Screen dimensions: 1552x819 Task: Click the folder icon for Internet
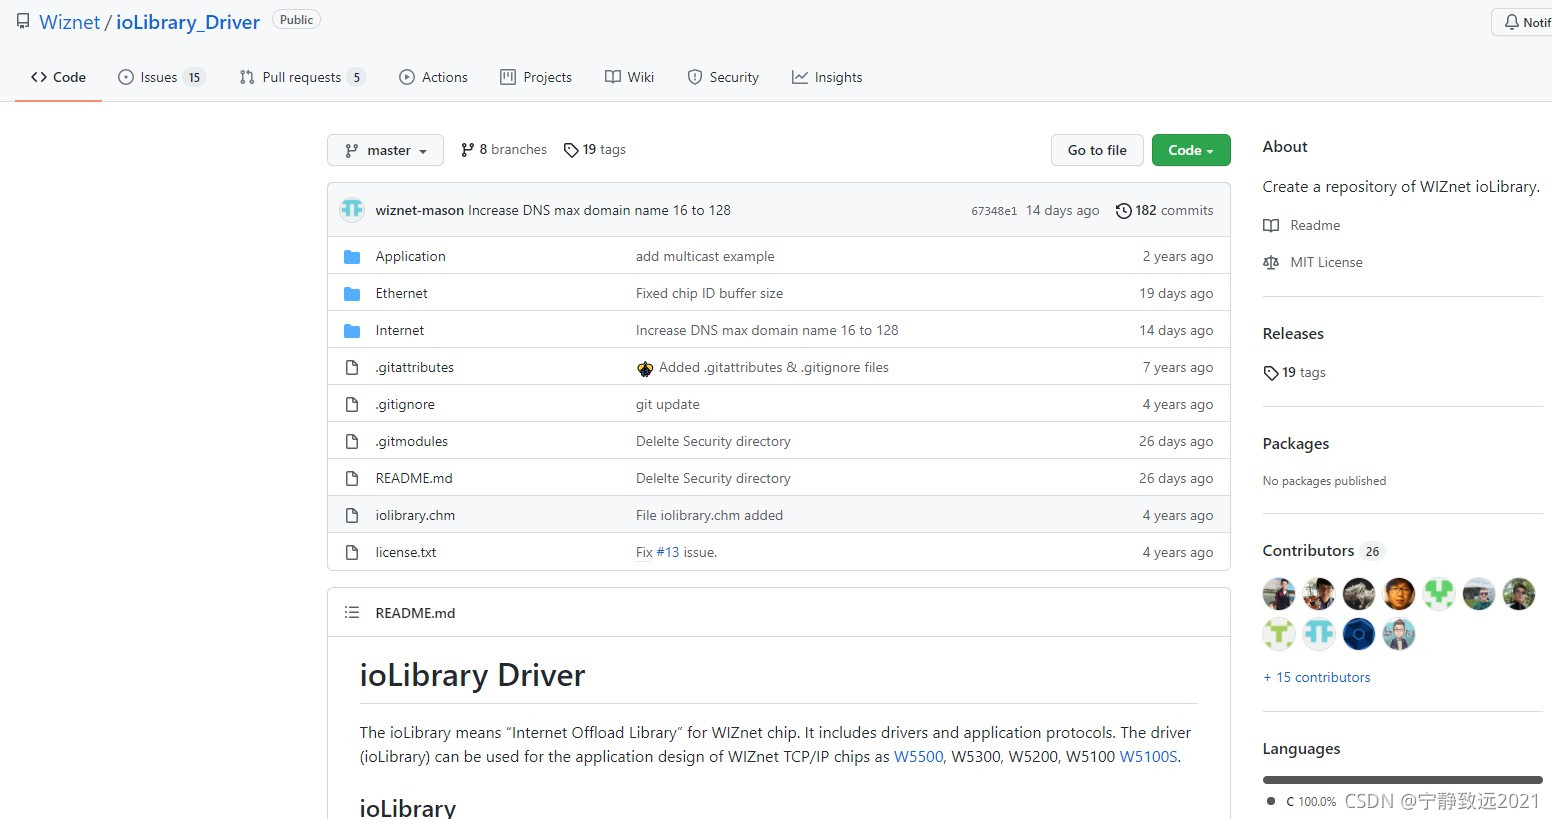click(x=352, y=331)
